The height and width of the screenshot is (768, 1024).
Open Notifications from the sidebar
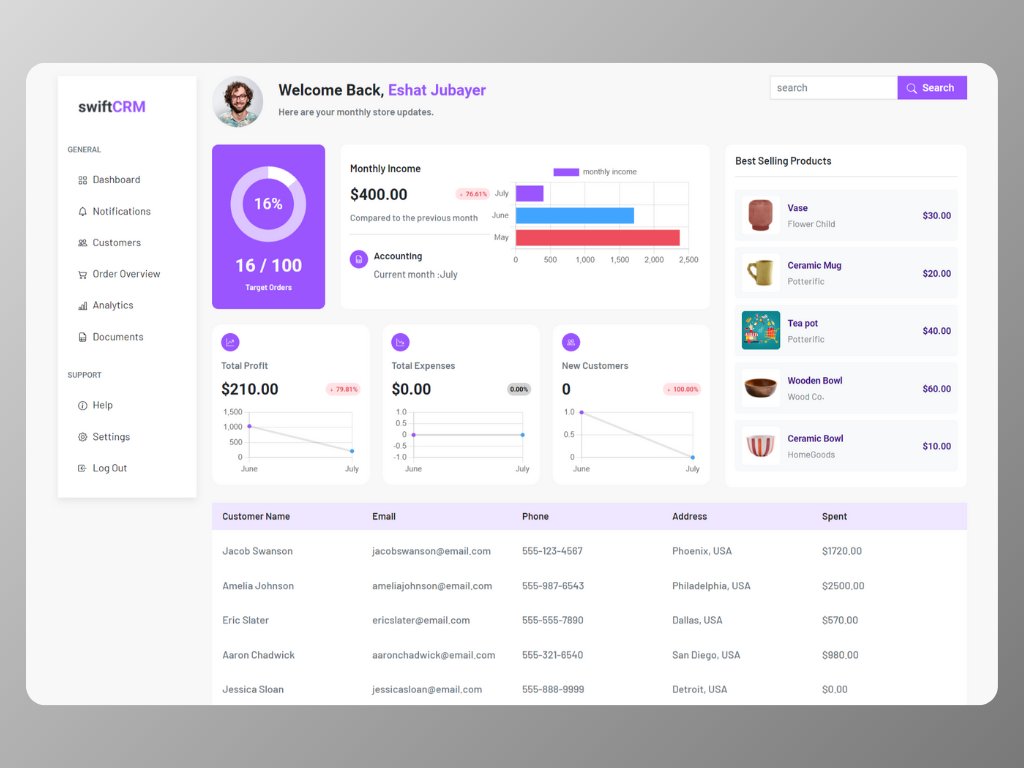[x=121, y=211]
